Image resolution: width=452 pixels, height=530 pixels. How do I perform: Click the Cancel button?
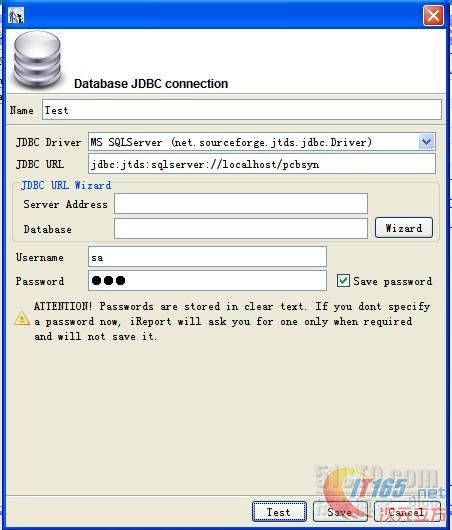[407, 512]
